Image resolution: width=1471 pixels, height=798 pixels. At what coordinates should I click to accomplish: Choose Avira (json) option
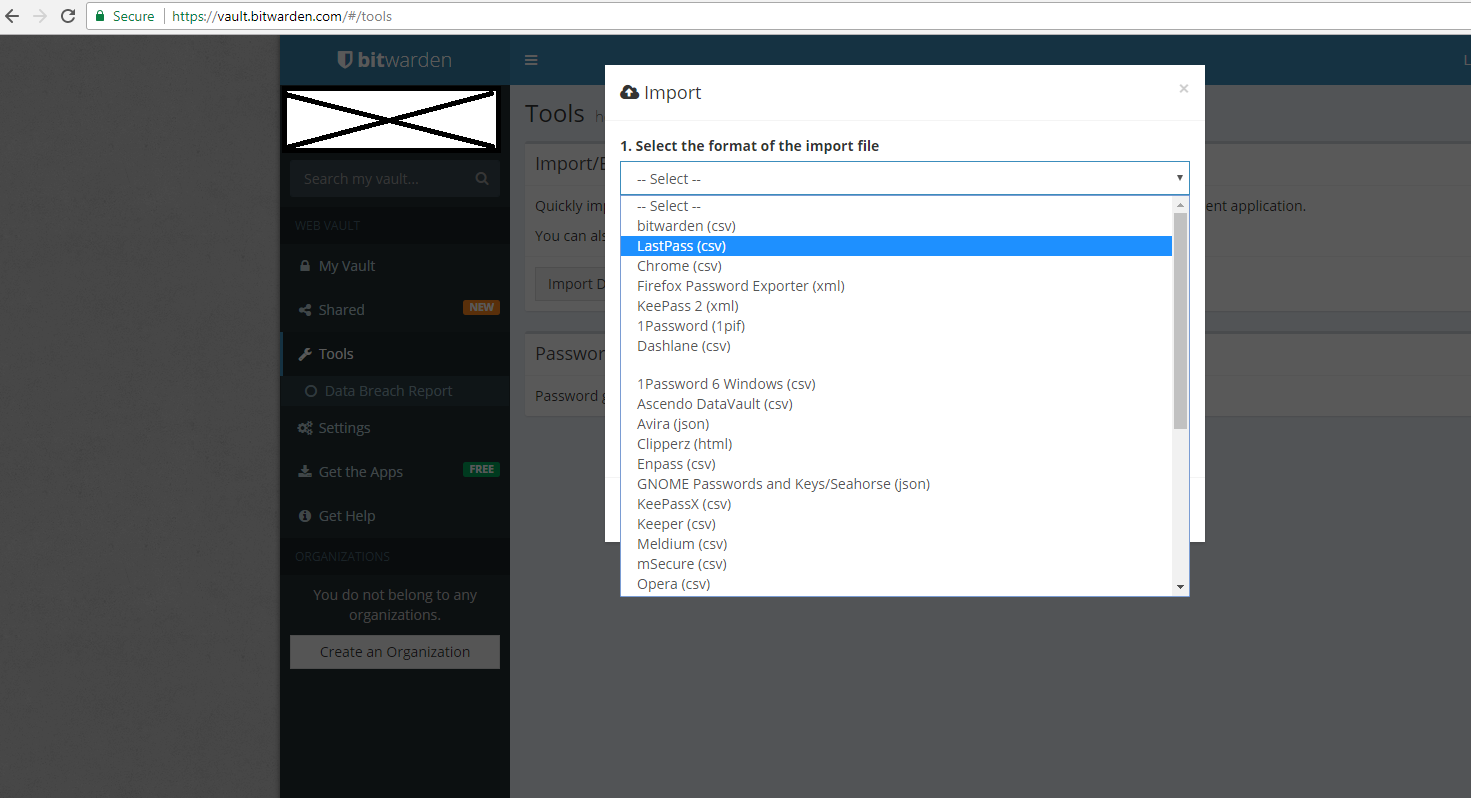(896, 424)
